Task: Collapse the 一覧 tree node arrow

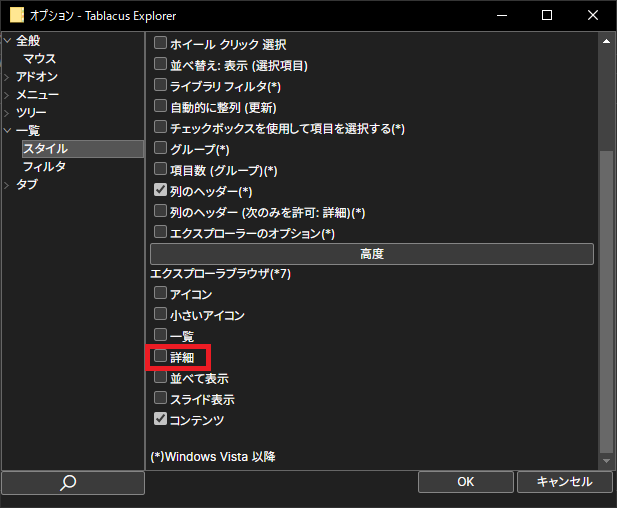Action: click(7, 130)
